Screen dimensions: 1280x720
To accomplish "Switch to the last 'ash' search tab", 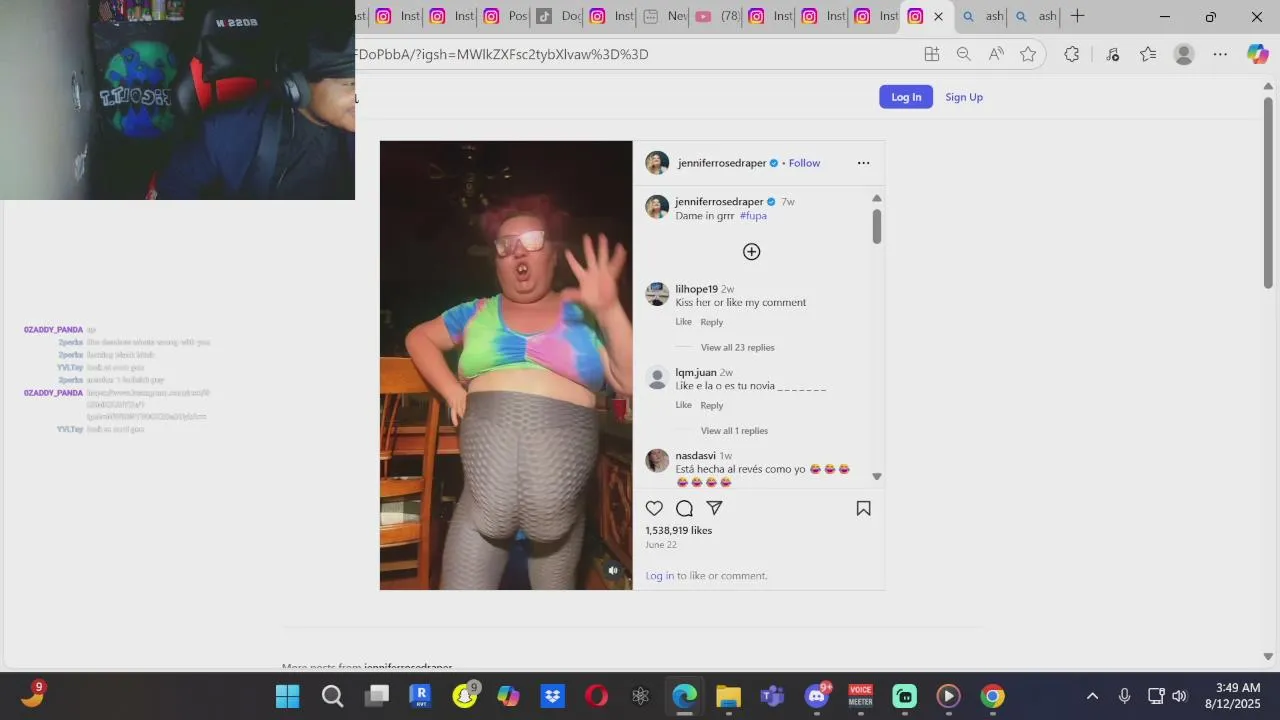I will pyautogui.click(x=1035, y=16).
